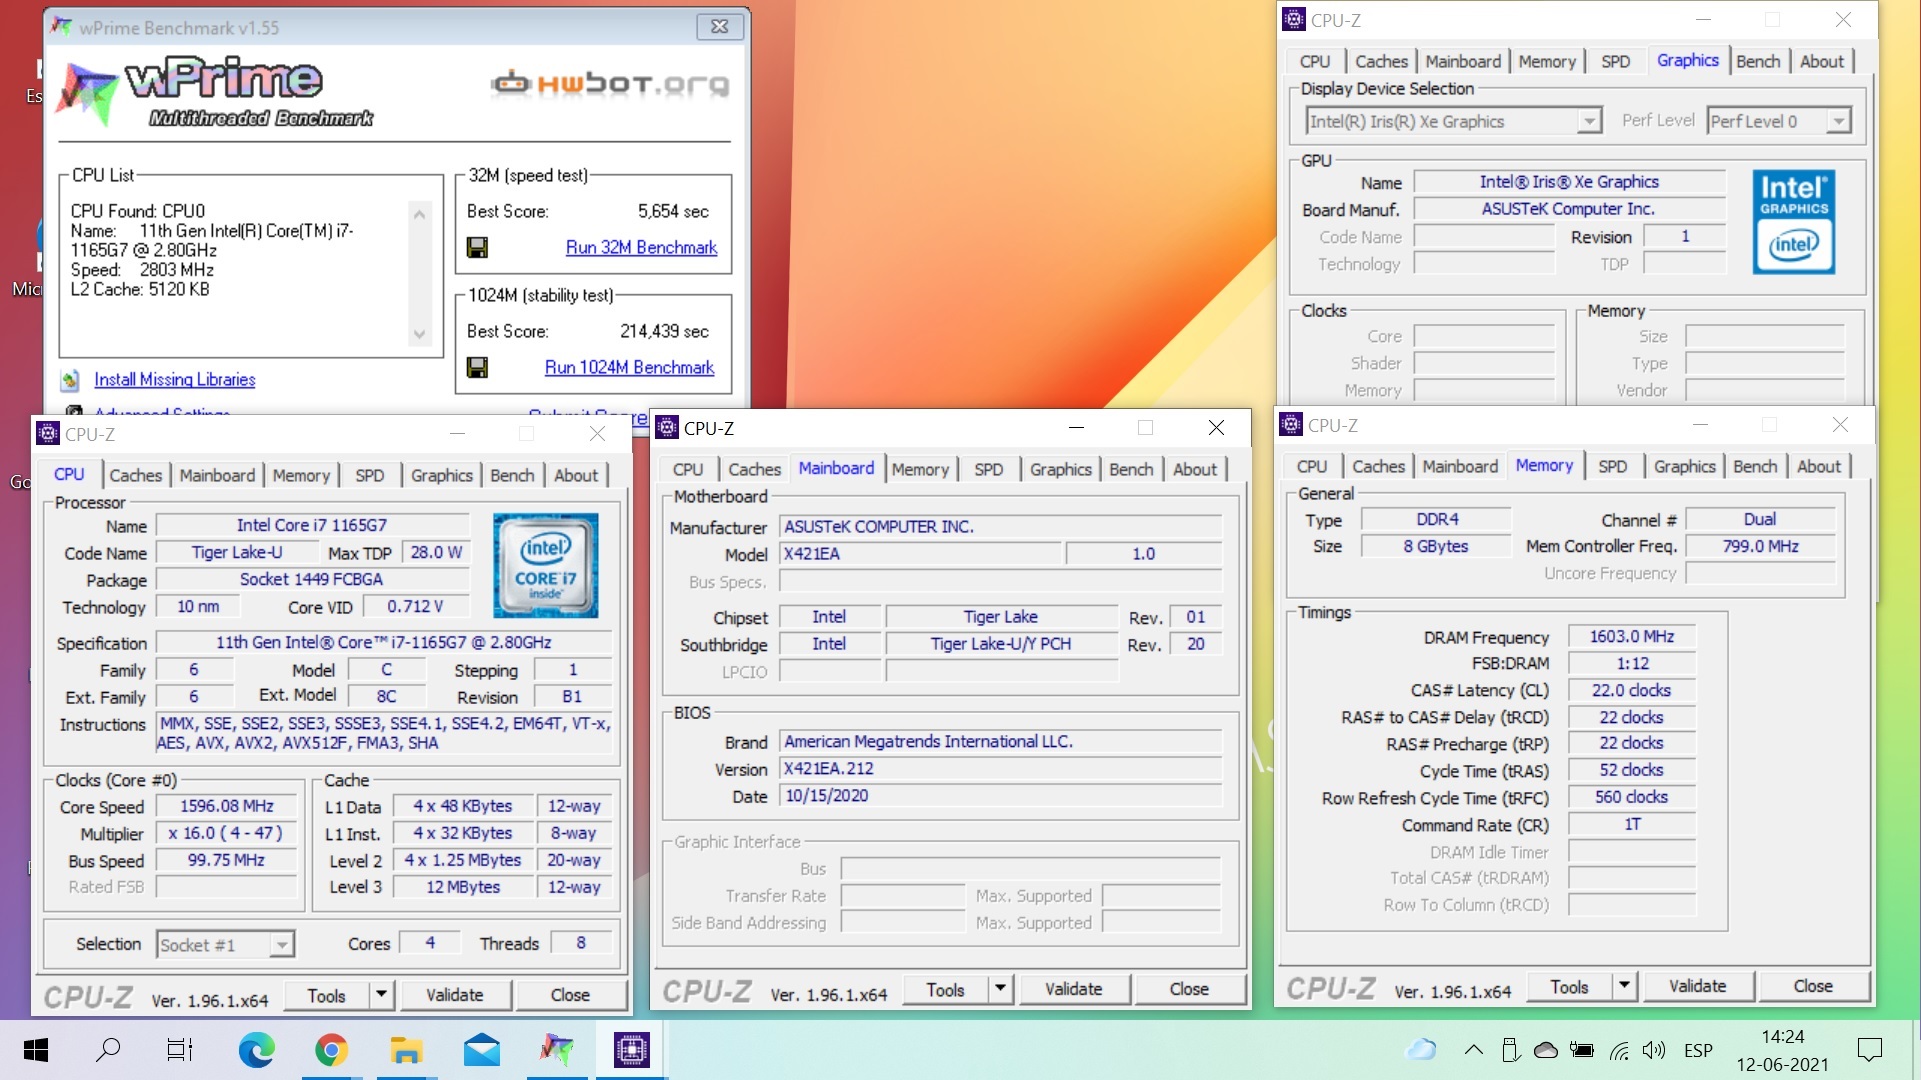1921x1080 pixels.
Task: Click Validate in the Memory window
Action: click(x=1697, y=986)
